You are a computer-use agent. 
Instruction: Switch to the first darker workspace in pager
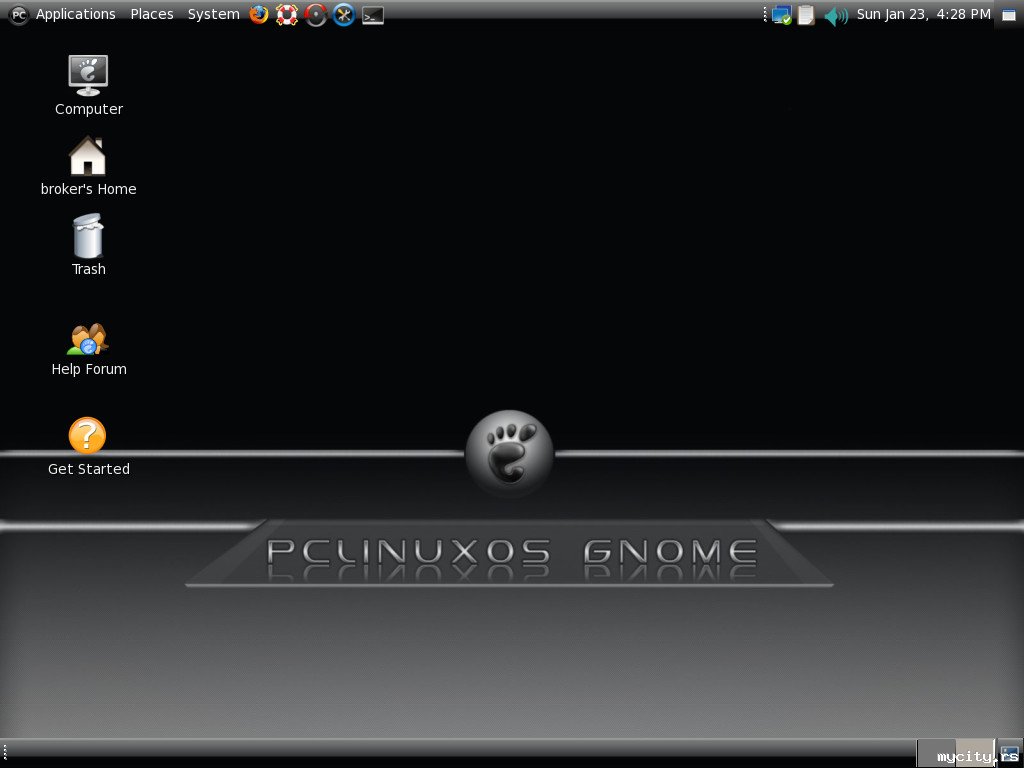click(x=936, y=753)
